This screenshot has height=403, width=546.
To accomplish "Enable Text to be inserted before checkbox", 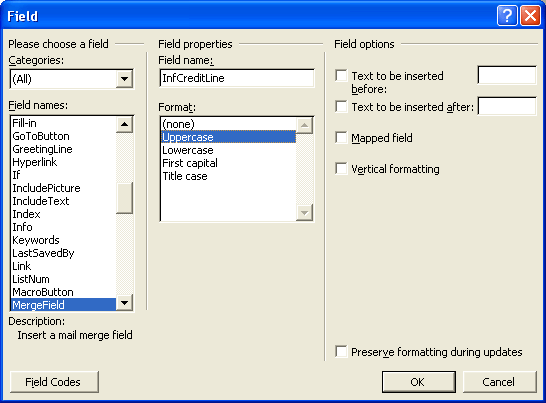I will [x=341, y=76].
